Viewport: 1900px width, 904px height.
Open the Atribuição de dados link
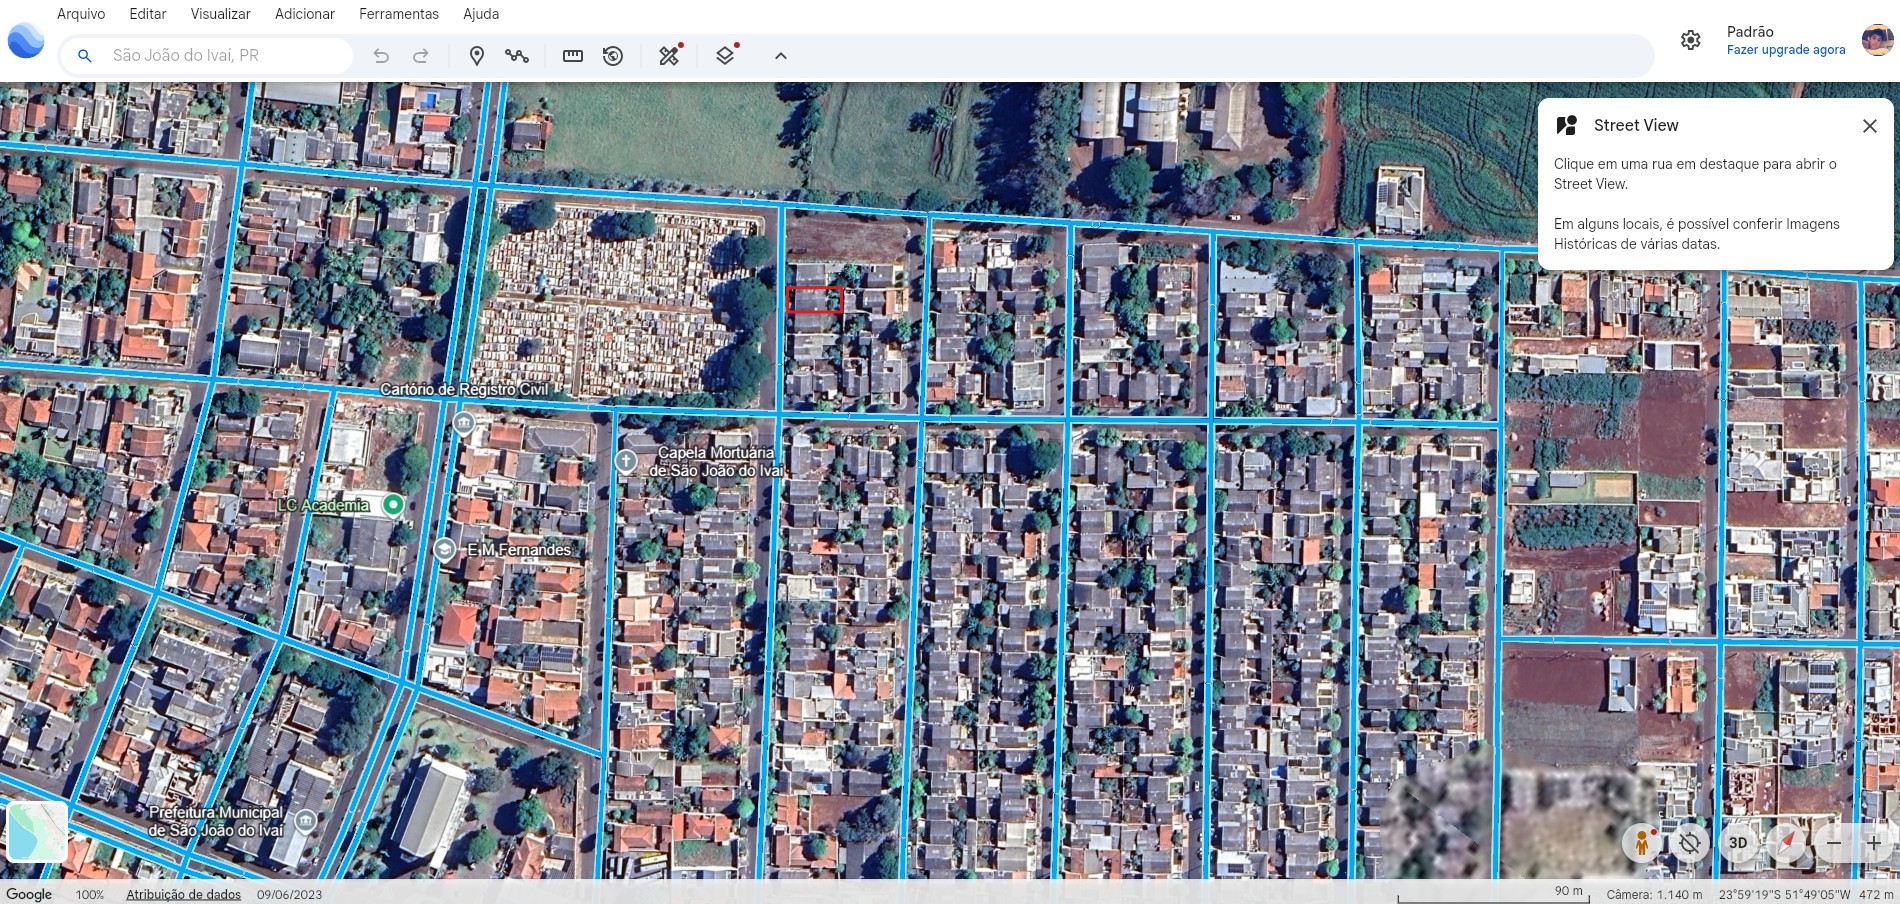[183, 895]
